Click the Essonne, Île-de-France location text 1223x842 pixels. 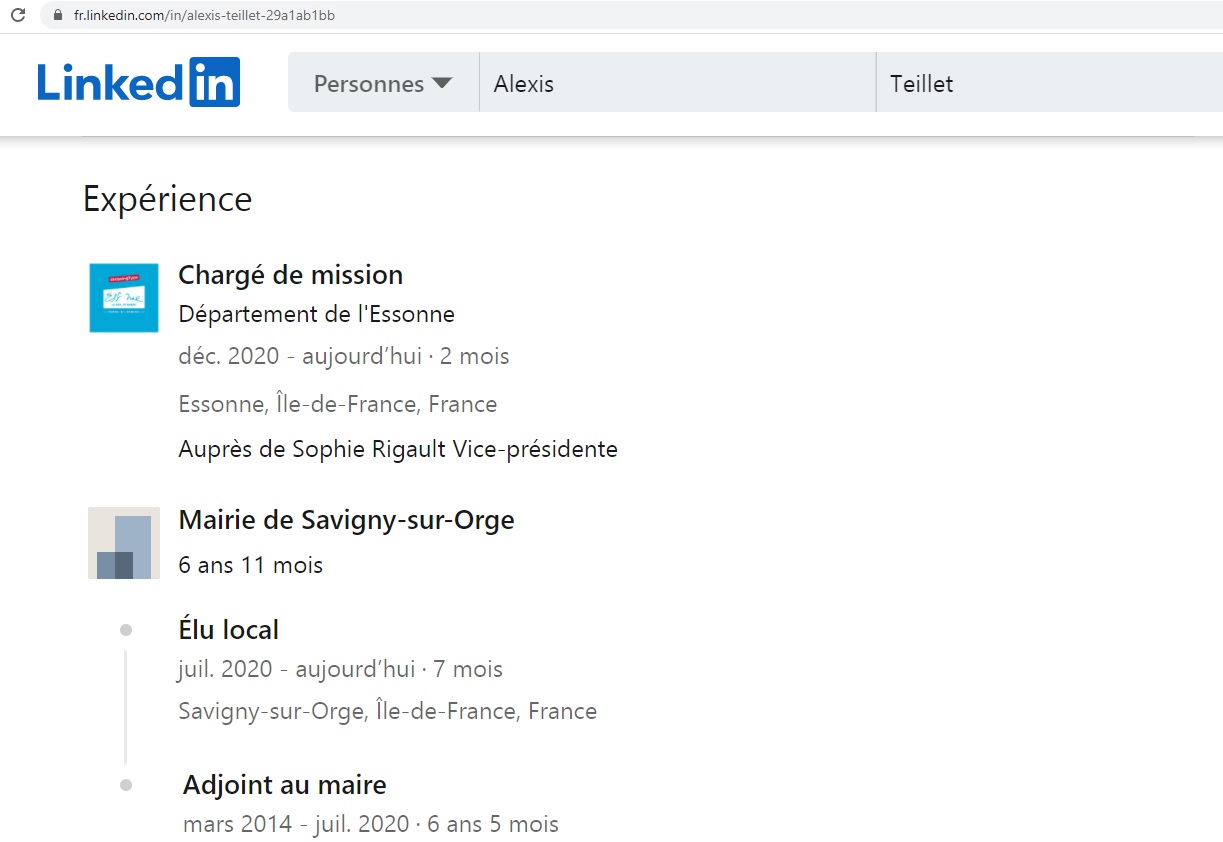tap(337, 404)
